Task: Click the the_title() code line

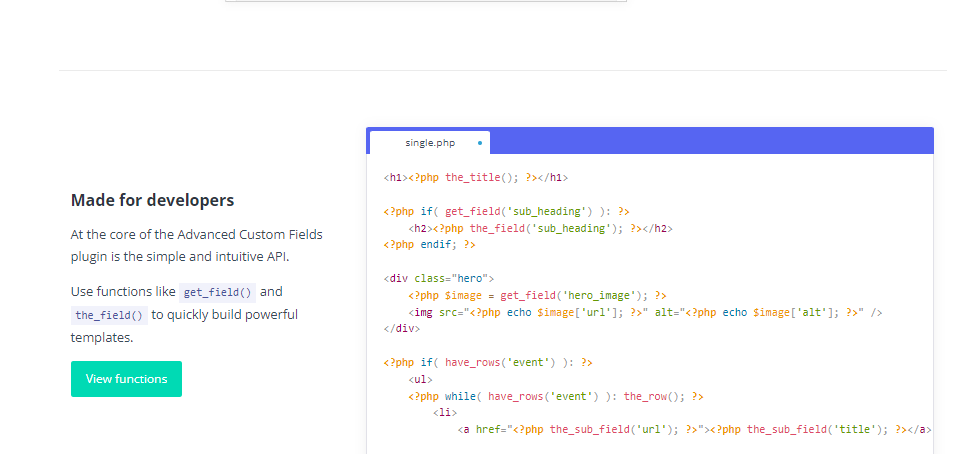Action: click(476, 178)
